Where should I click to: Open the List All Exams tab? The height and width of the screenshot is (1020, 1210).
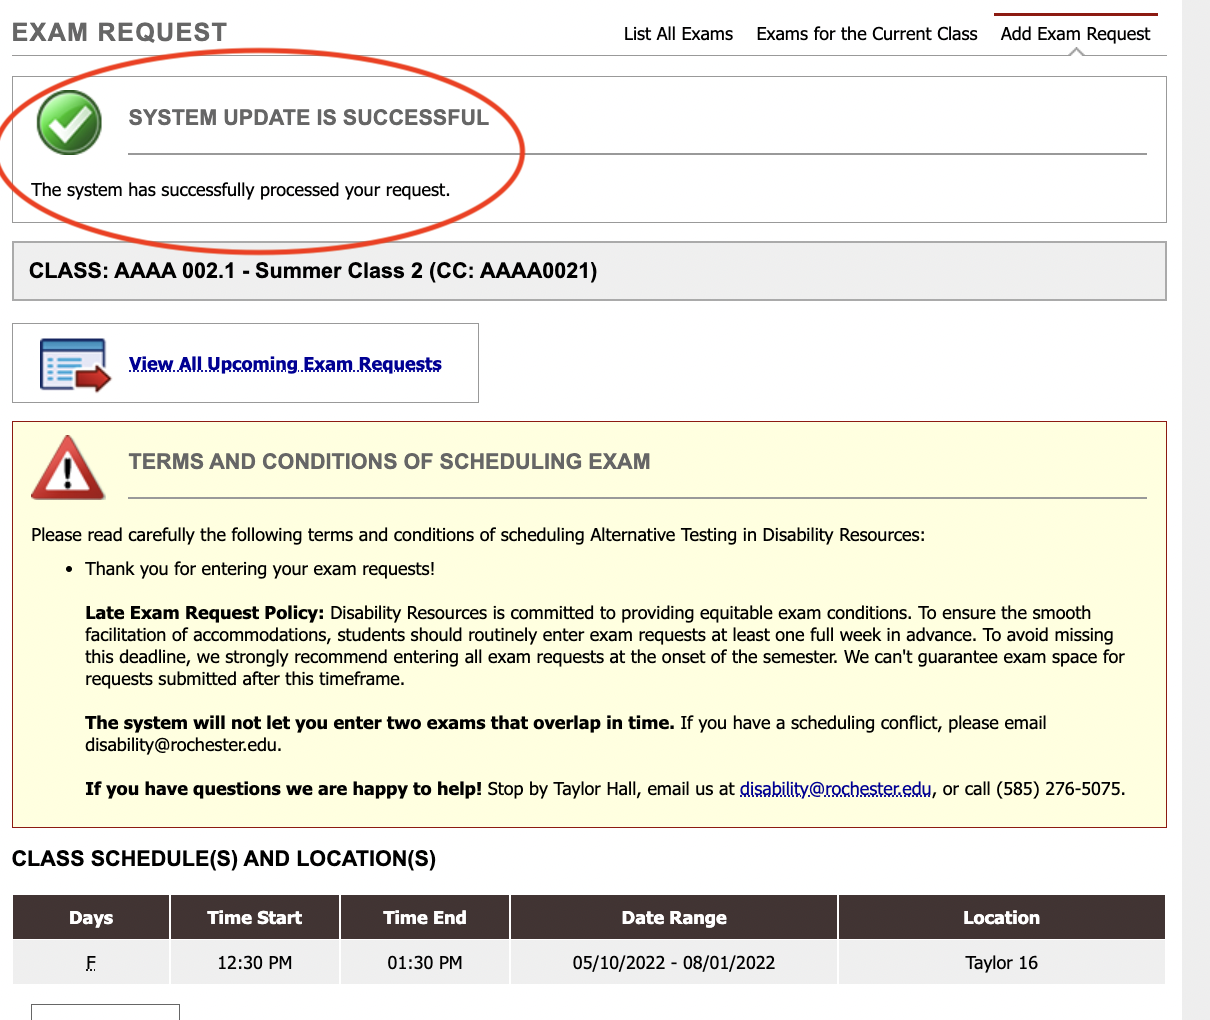(678, 34)
